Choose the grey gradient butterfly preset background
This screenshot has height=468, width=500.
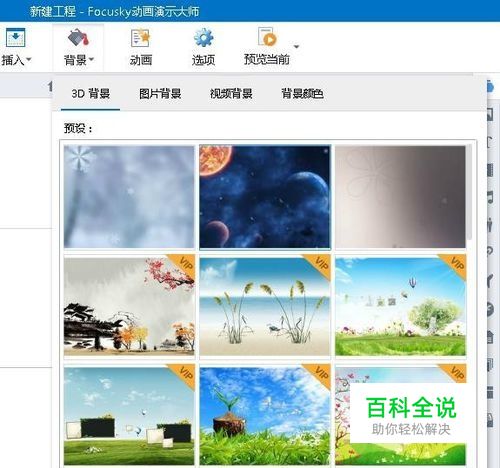400,197
